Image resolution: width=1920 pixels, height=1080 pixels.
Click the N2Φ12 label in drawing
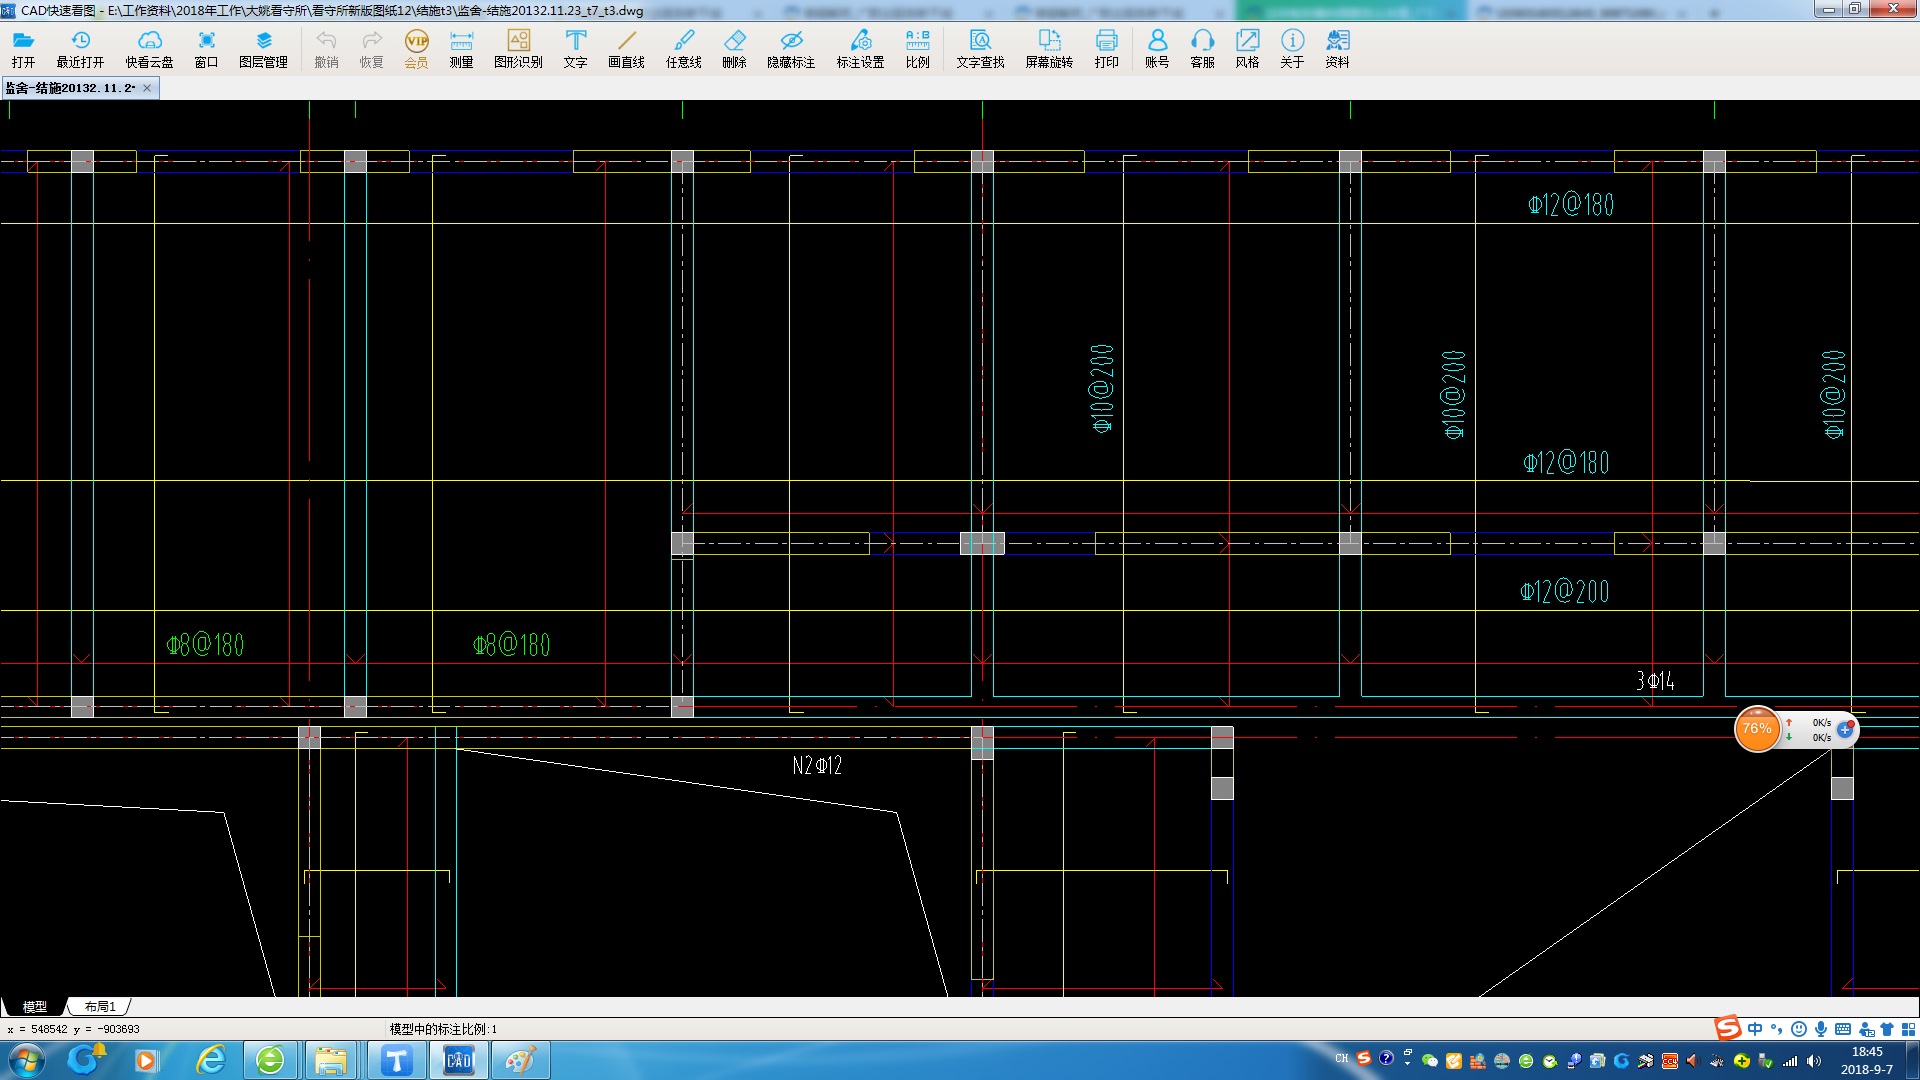[x=817, y=766]
